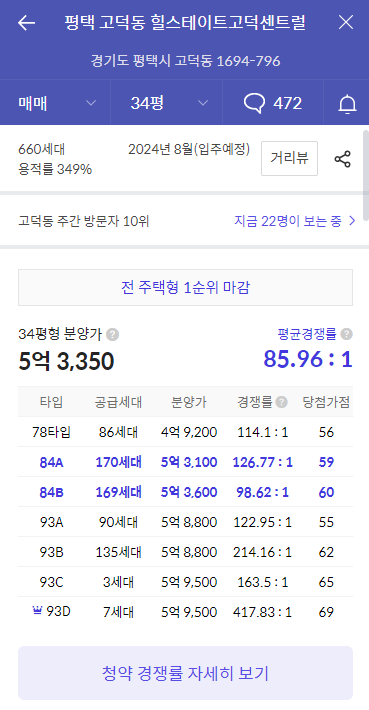369x710 pixels.
Task: Click the 5억 3,350 price value
Action: [66, 361]
